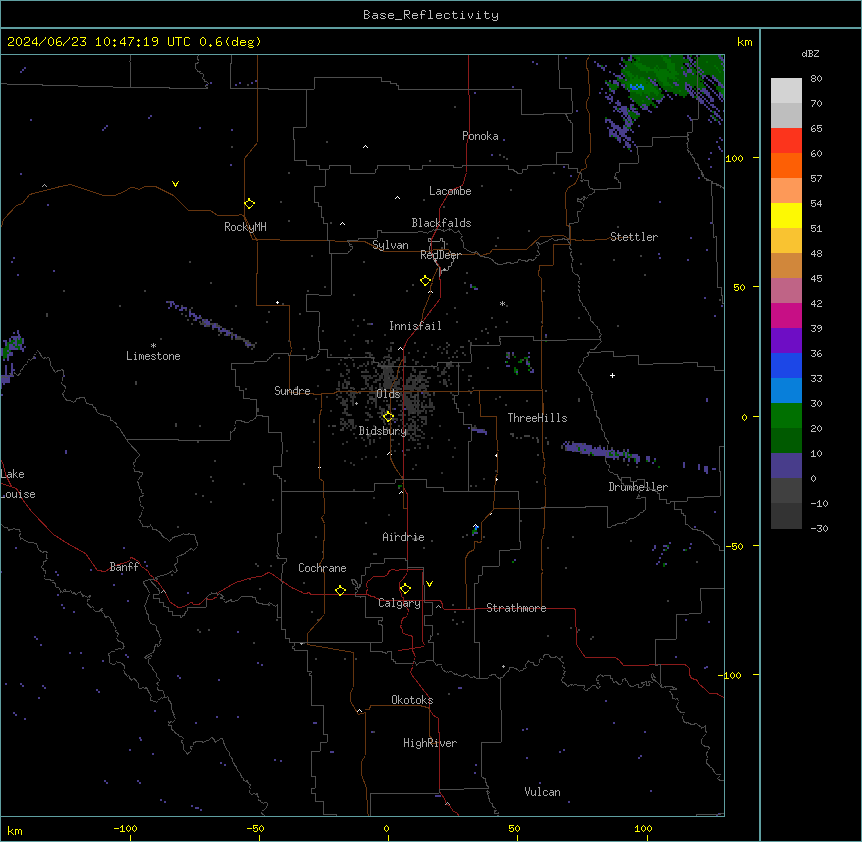Click the Okotoks label
Screen dimensions: 862x842
[412, 700]
